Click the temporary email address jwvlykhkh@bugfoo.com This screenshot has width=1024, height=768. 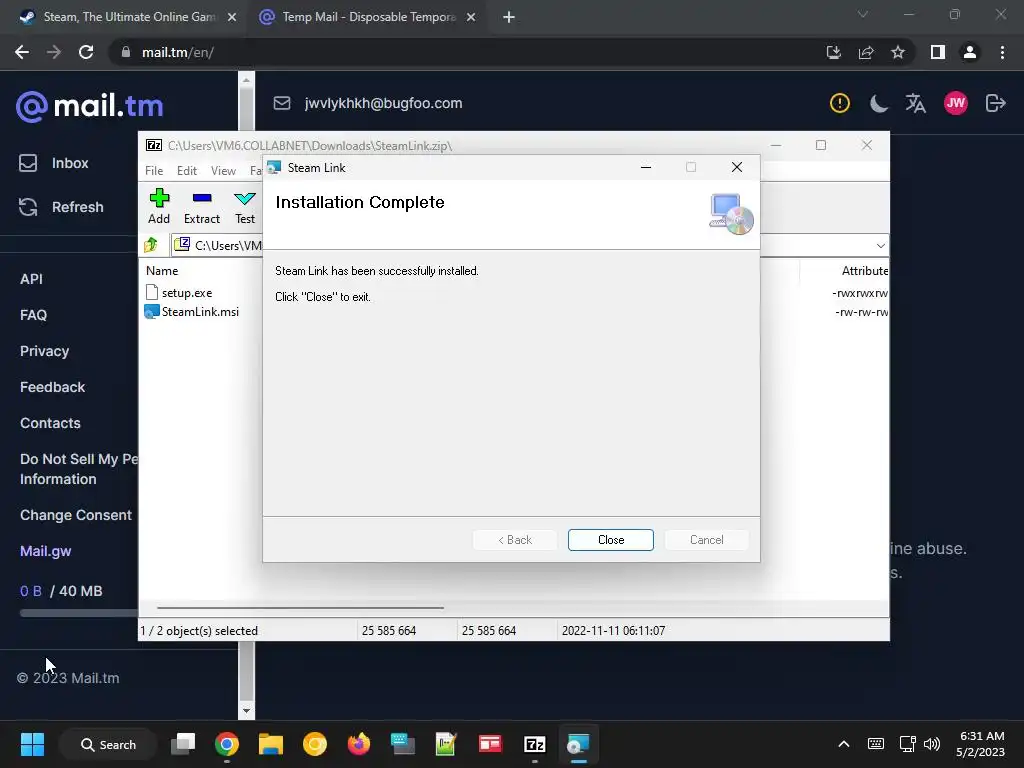(x=383, y=103)
